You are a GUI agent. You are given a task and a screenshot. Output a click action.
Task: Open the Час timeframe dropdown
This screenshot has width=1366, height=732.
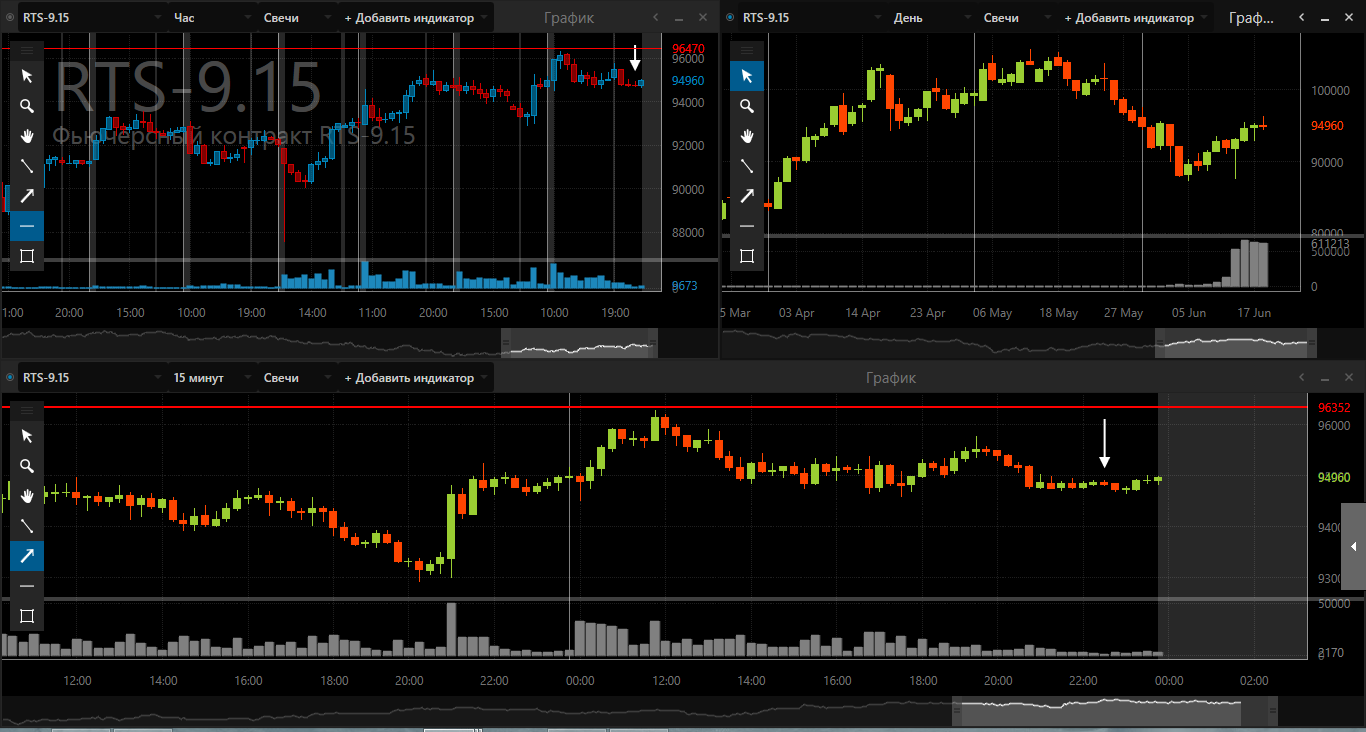point(212,18)
